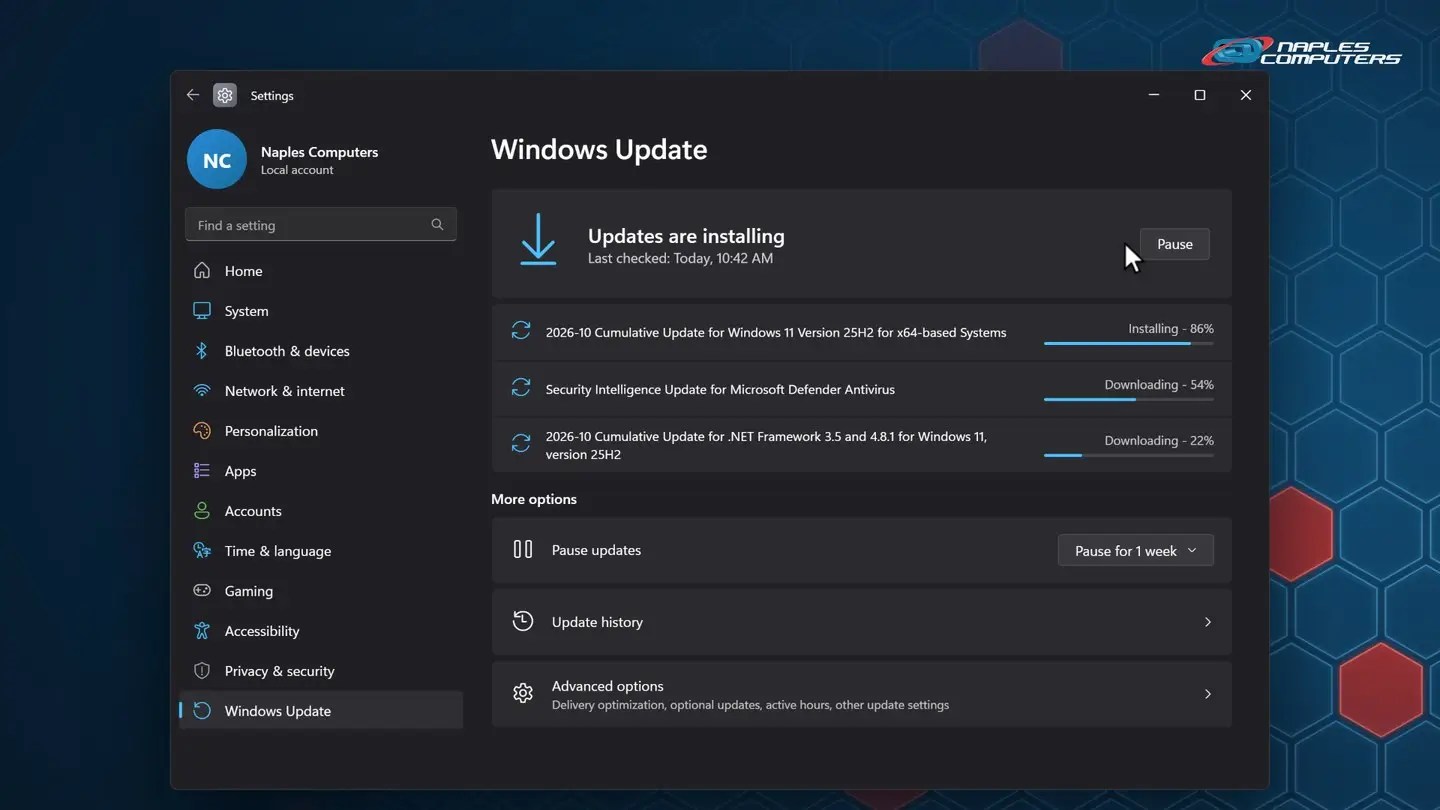Open the Pause for 1 week dropdown
The image size is (1440, 810).
point(1136,551)
